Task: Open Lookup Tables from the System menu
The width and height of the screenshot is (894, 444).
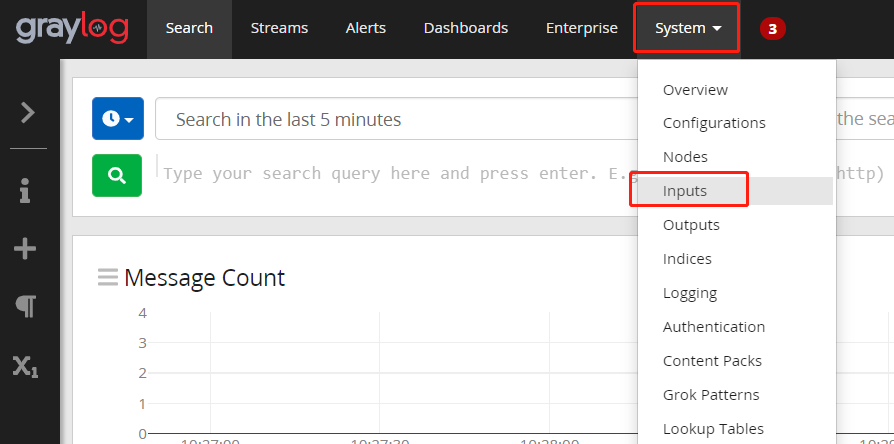Action: coord(713,429)
